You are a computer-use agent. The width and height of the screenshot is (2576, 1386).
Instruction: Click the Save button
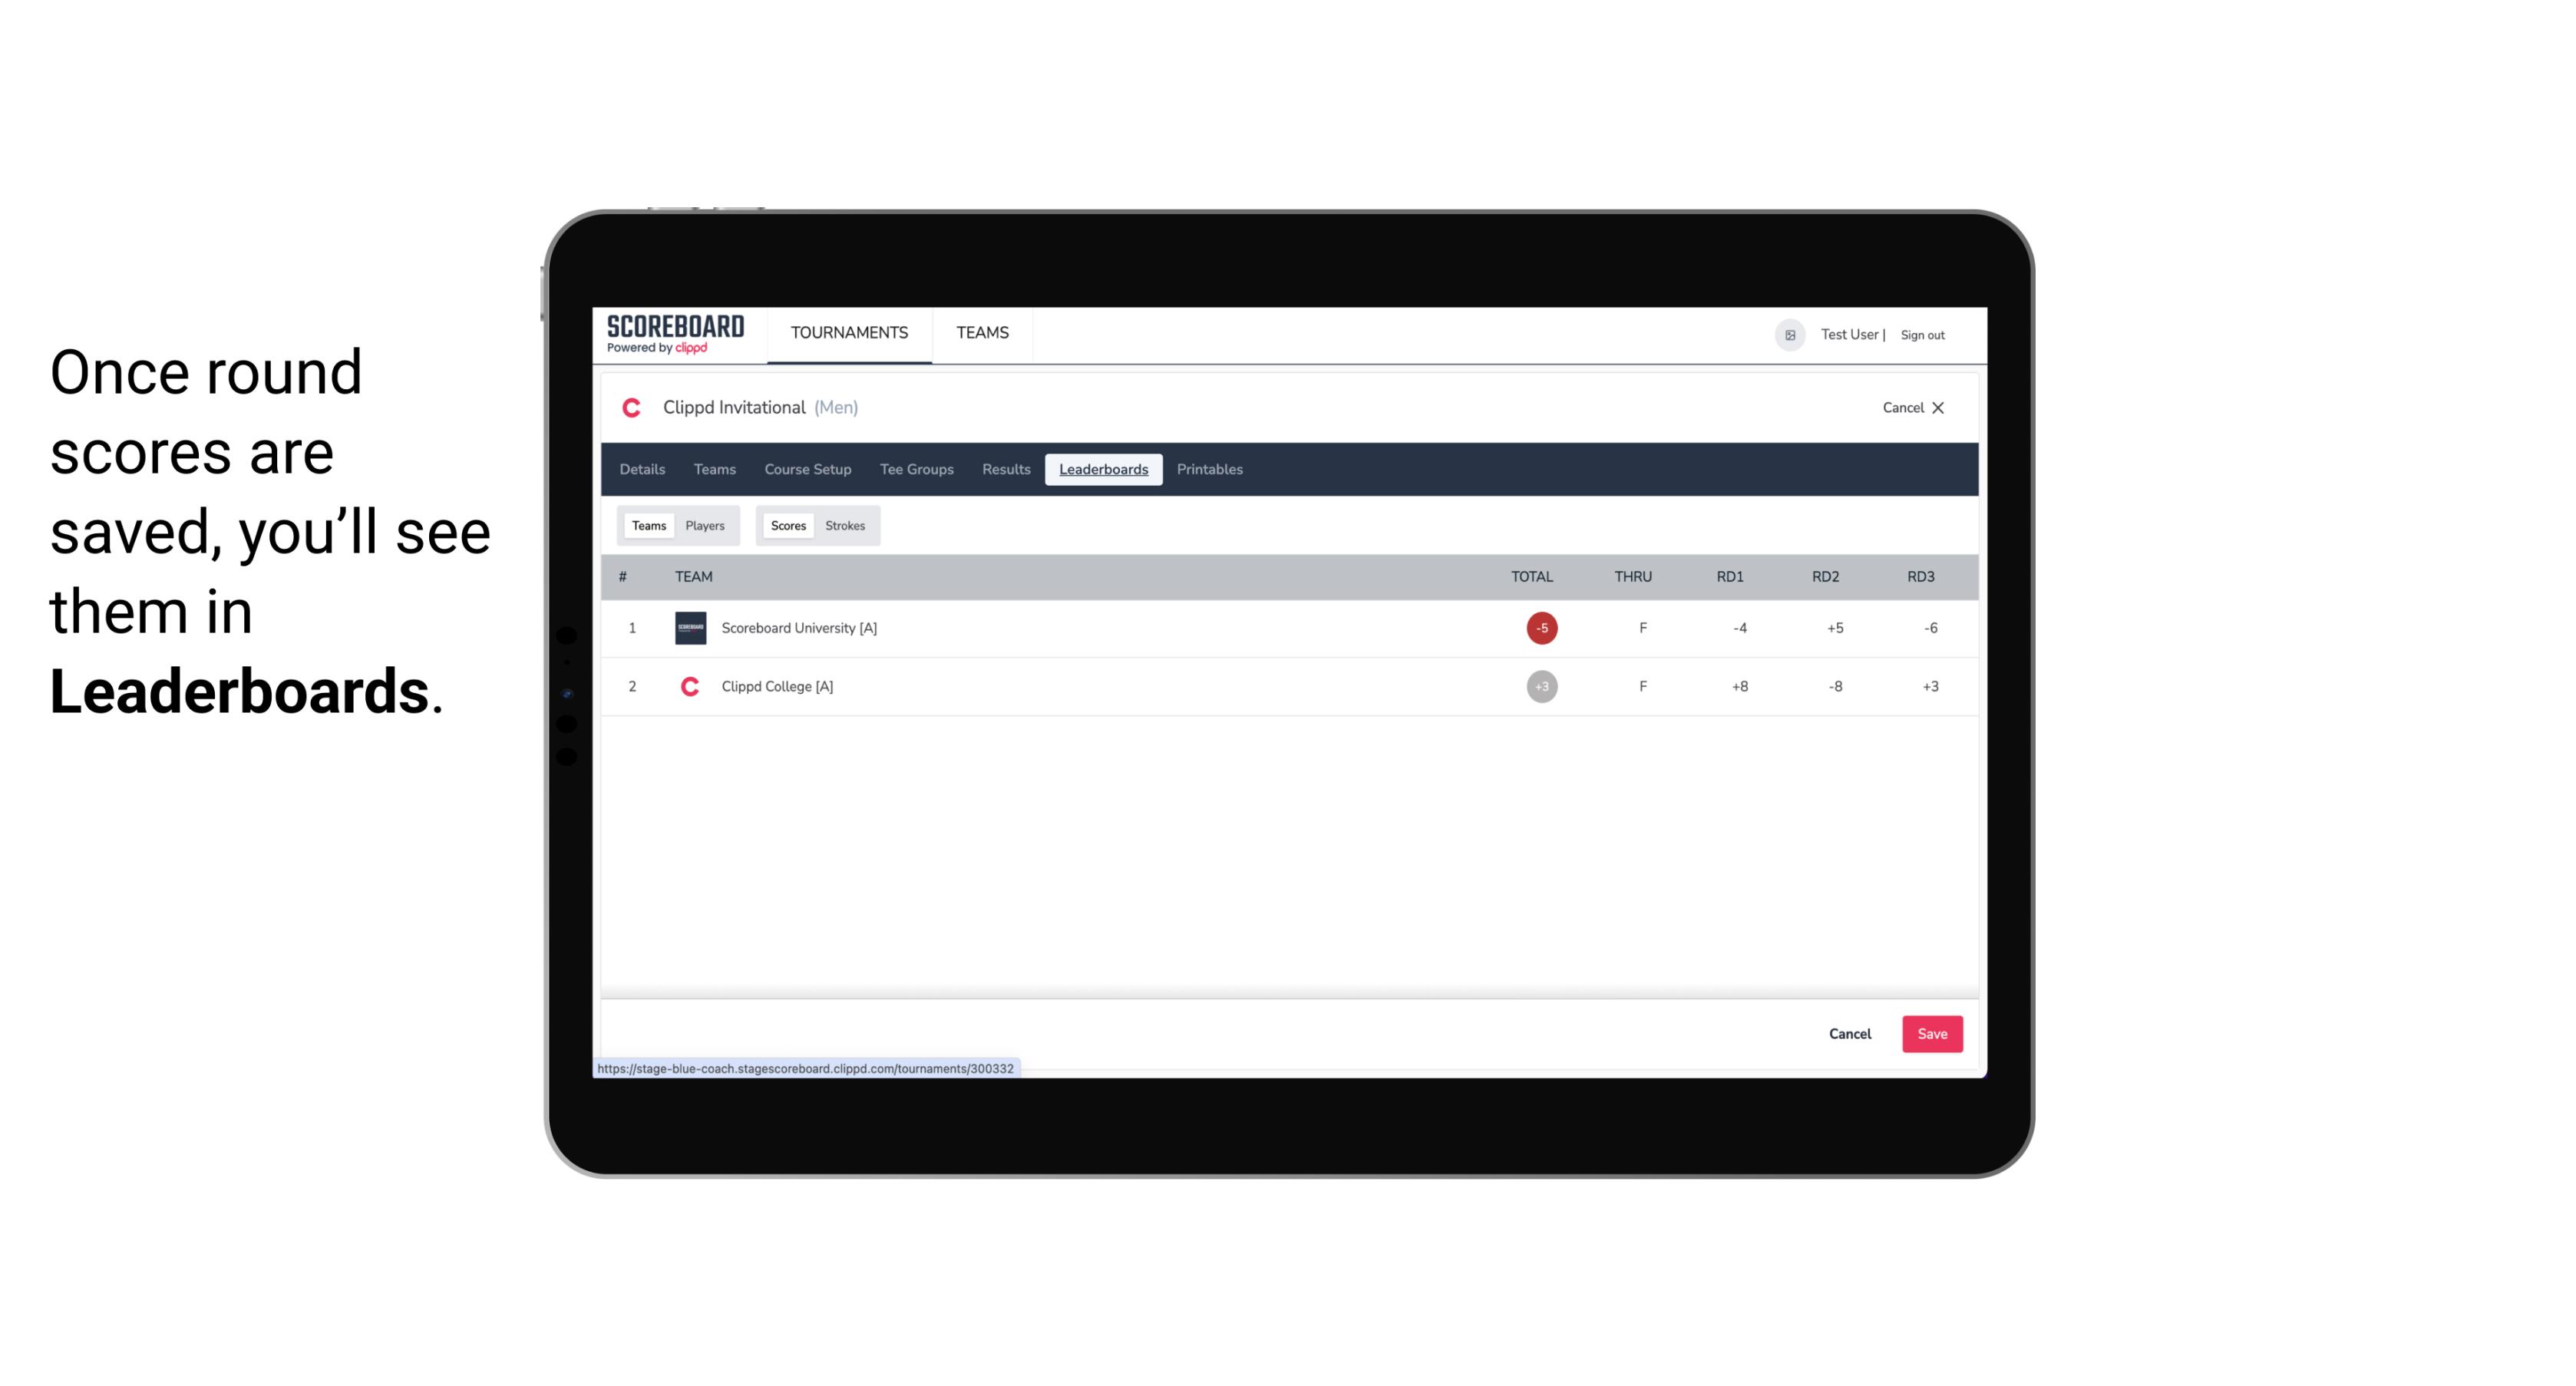(1930, 1033)
